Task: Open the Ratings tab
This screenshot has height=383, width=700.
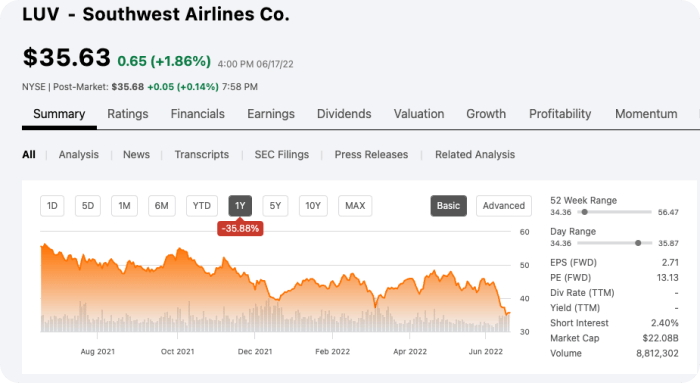Action: (128, 114)
